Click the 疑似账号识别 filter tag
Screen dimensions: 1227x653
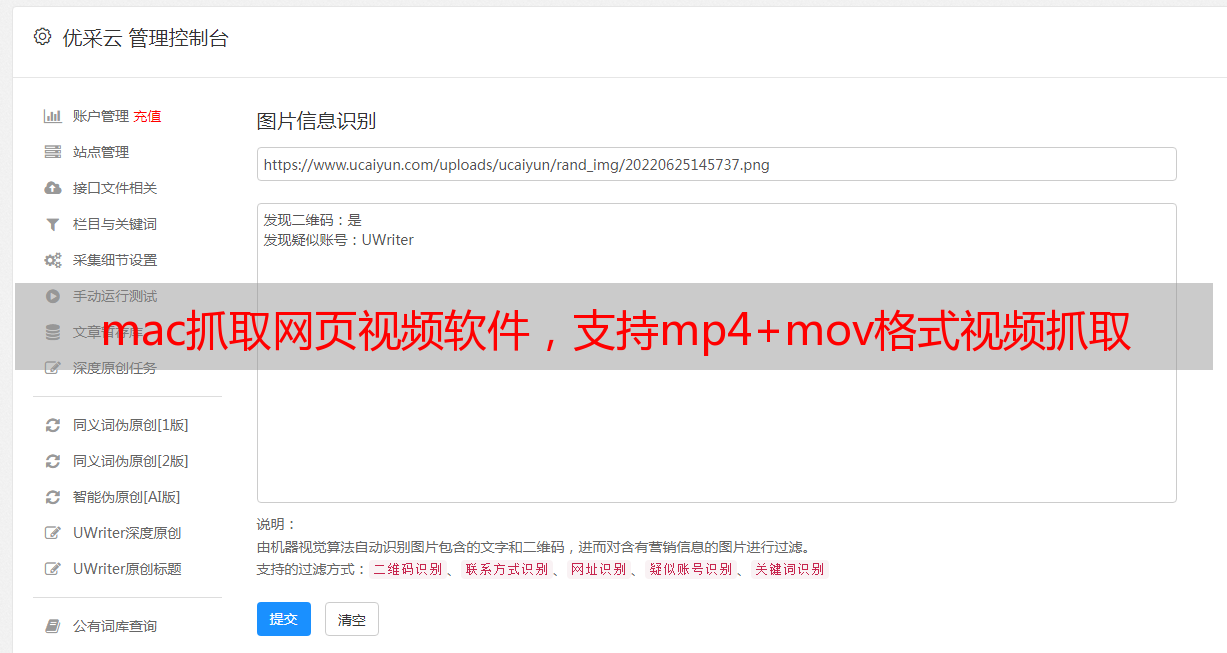690,569
